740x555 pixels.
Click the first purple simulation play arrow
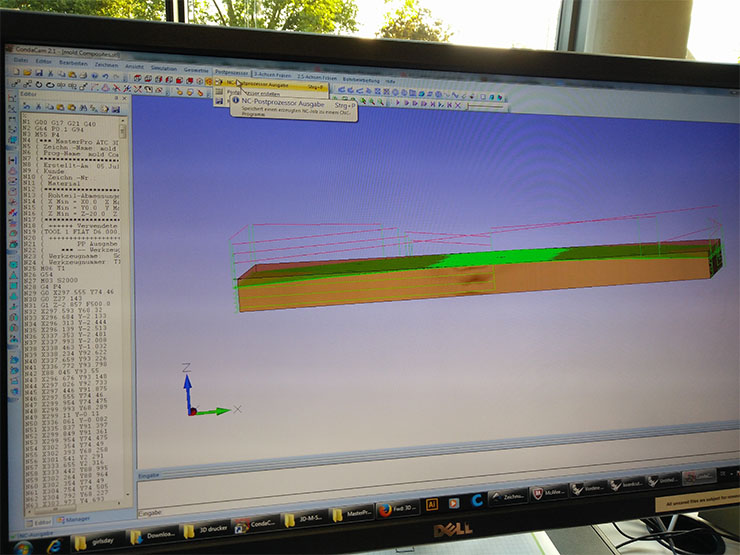point(398,102)
